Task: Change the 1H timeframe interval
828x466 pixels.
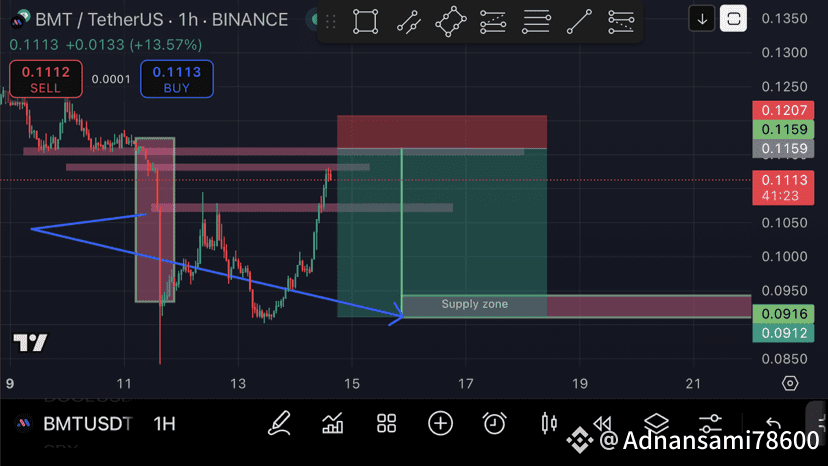Action: point(164,424)
